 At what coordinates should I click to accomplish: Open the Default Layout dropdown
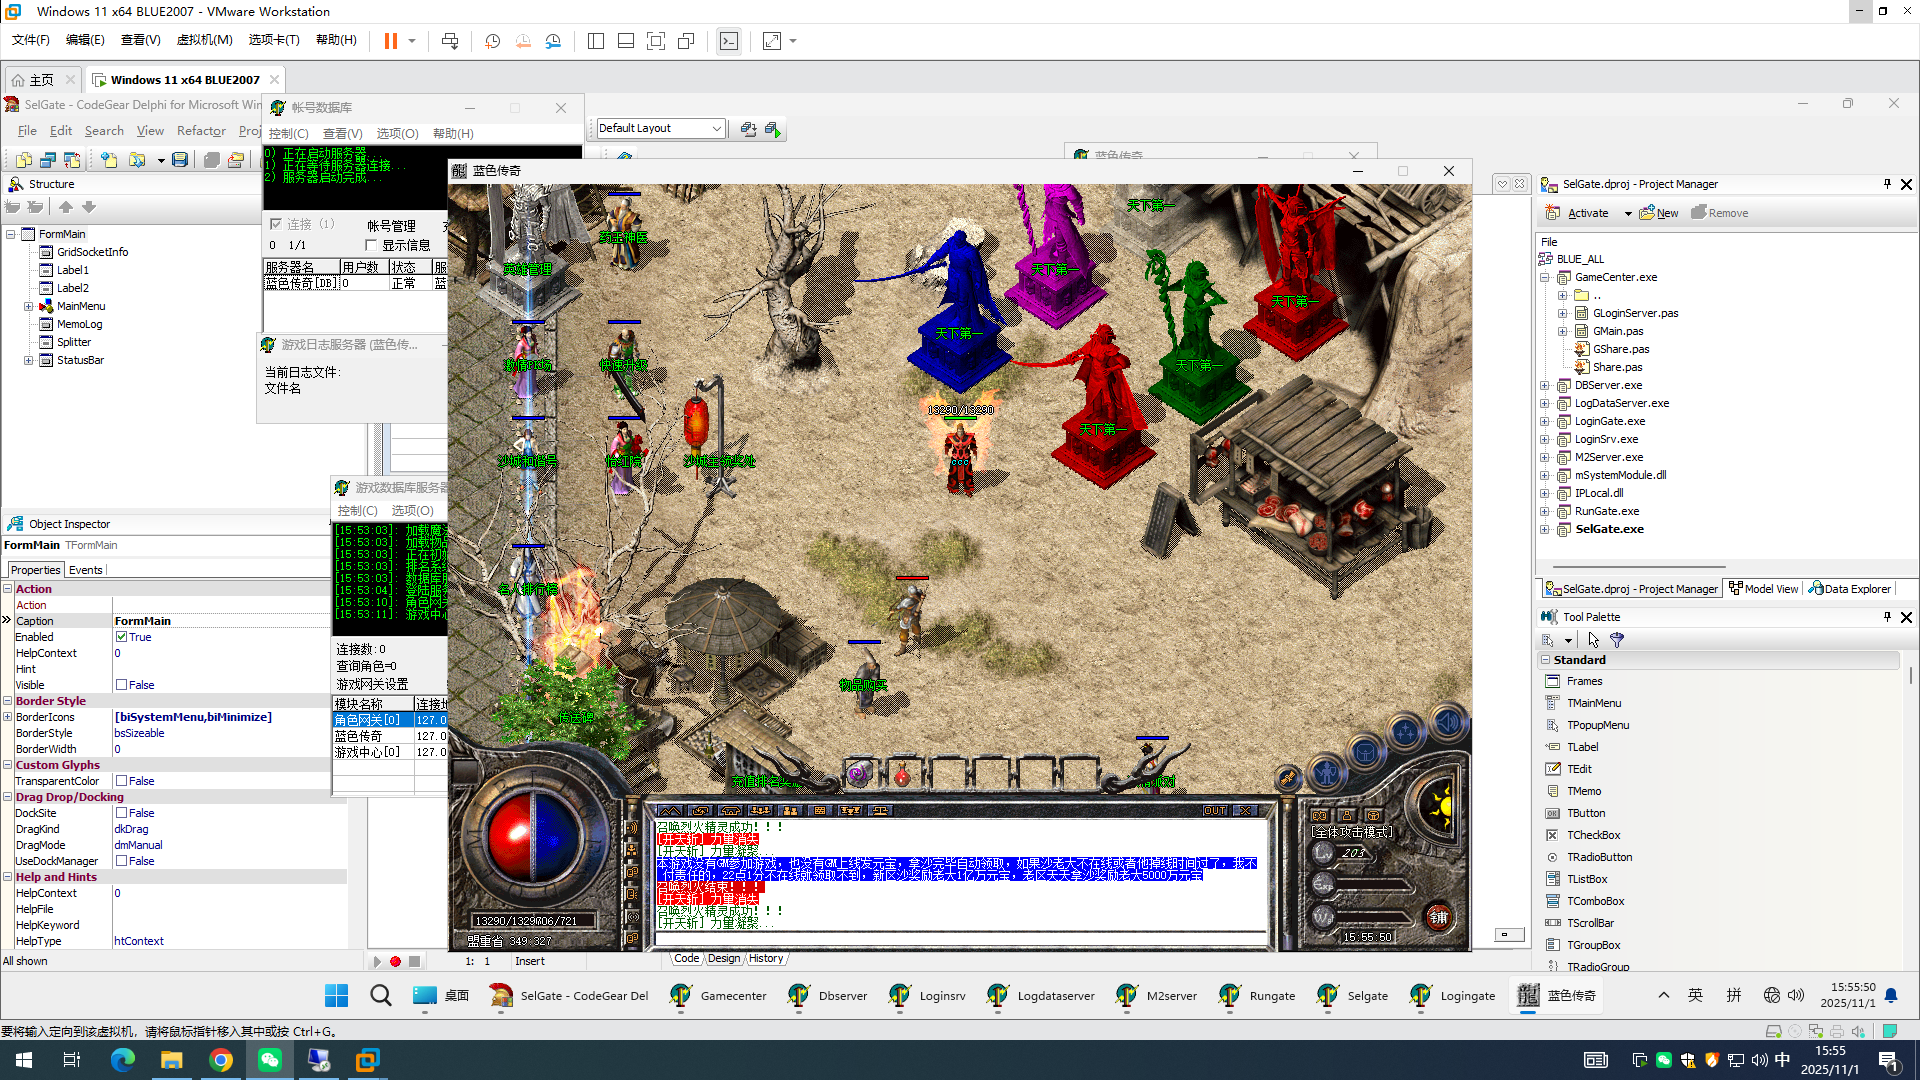[716, 128]
